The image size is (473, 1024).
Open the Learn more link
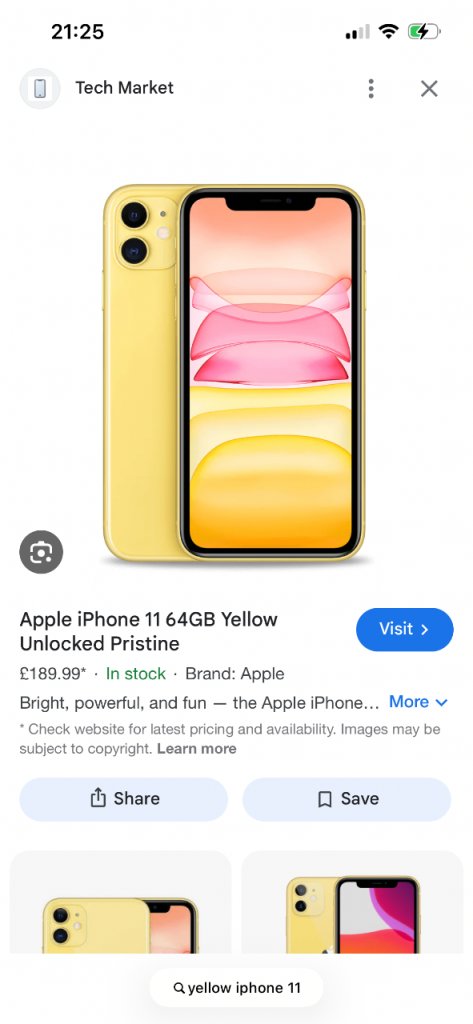[197, 748]
